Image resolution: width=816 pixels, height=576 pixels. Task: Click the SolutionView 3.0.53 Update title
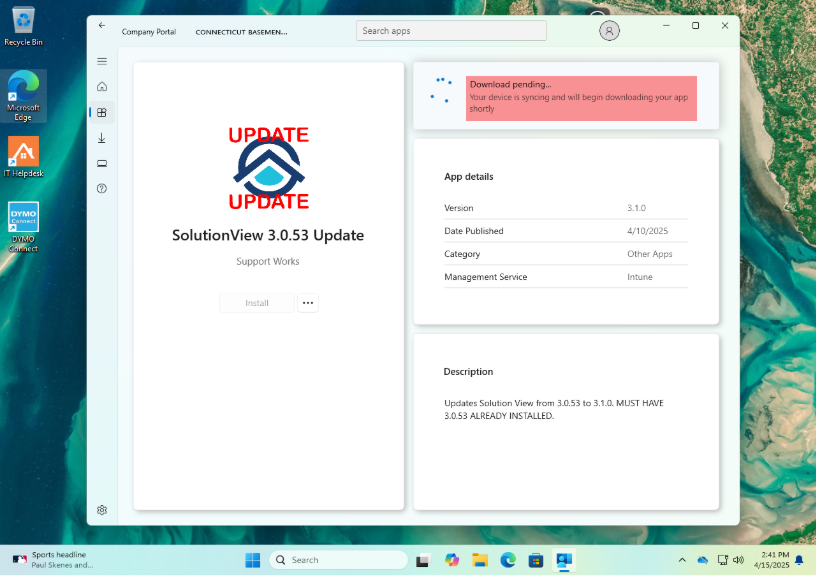268,235
